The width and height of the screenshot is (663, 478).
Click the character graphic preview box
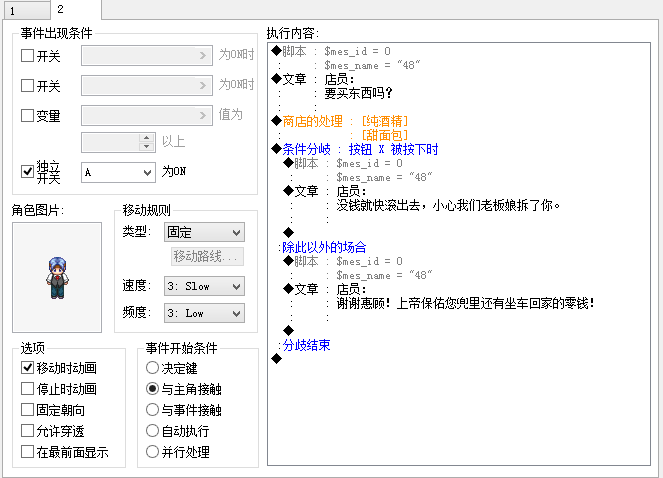pos(57,277)
